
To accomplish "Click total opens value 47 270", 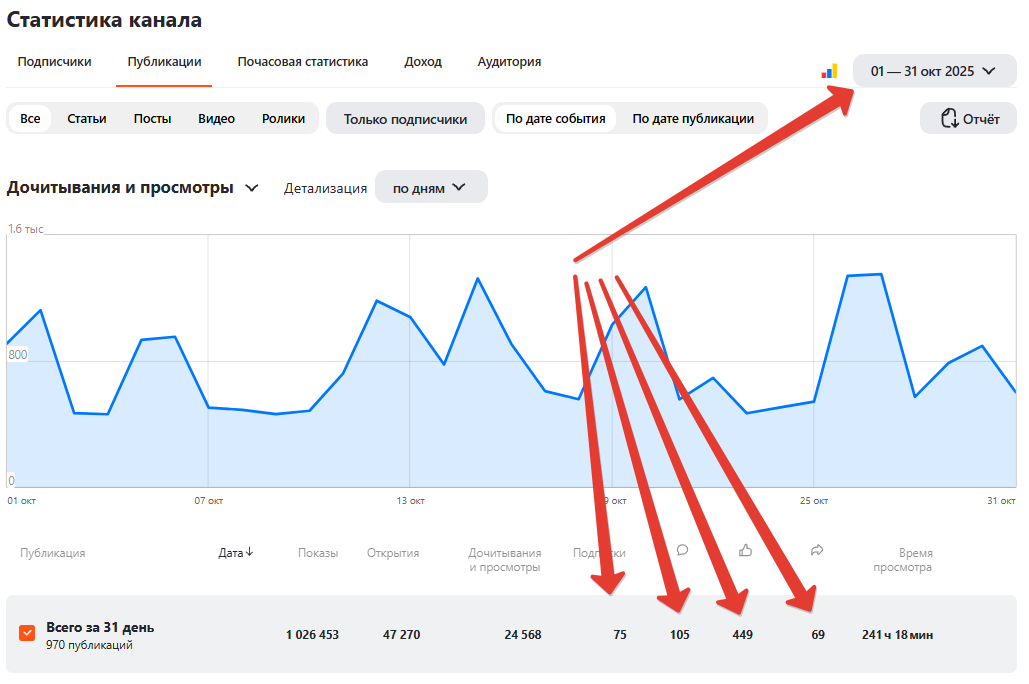I will click(x=402, y=635).
